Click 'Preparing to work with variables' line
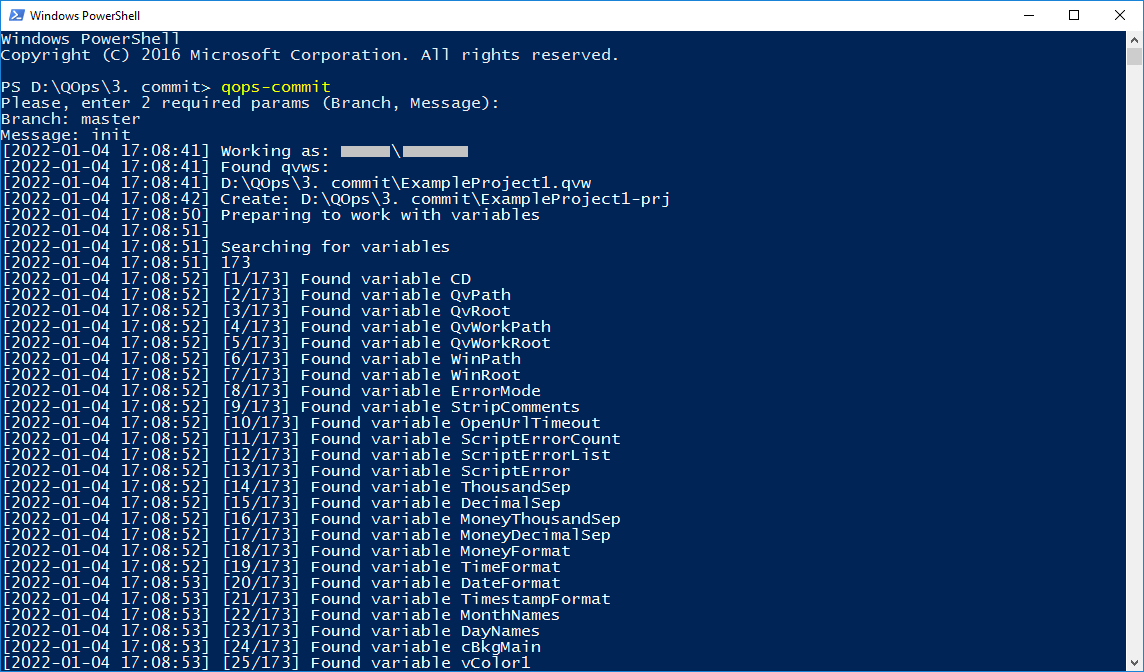Viewport: 1144px width, 672px height. 271,215
